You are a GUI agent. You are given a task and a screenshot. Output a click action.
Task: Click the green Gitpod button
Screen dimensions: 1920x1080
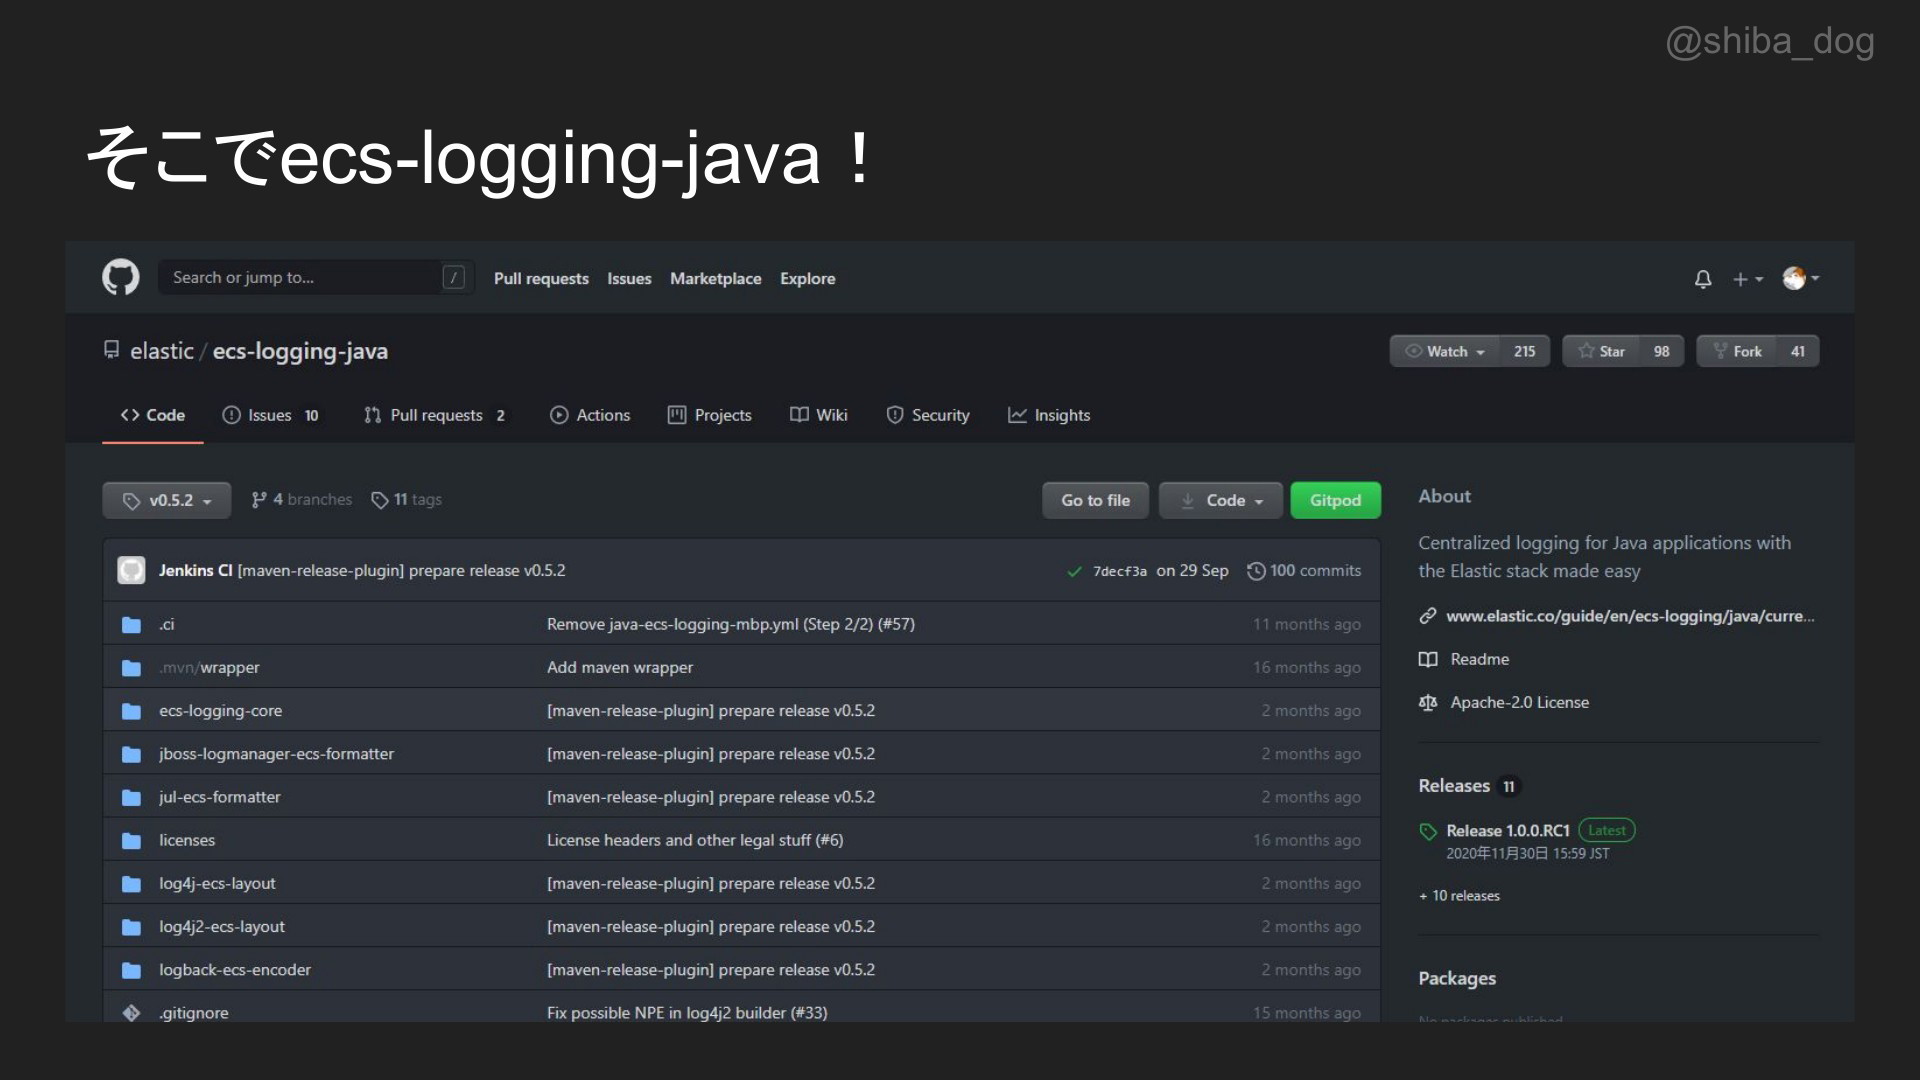1335,500
